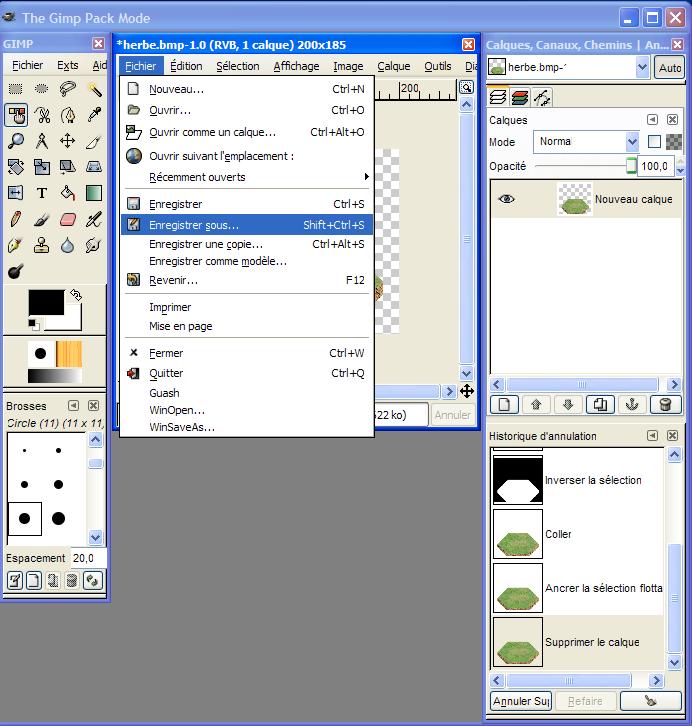692x726 pixels.
Task: Click the image navigation cross icon
Action: point(467,391)
